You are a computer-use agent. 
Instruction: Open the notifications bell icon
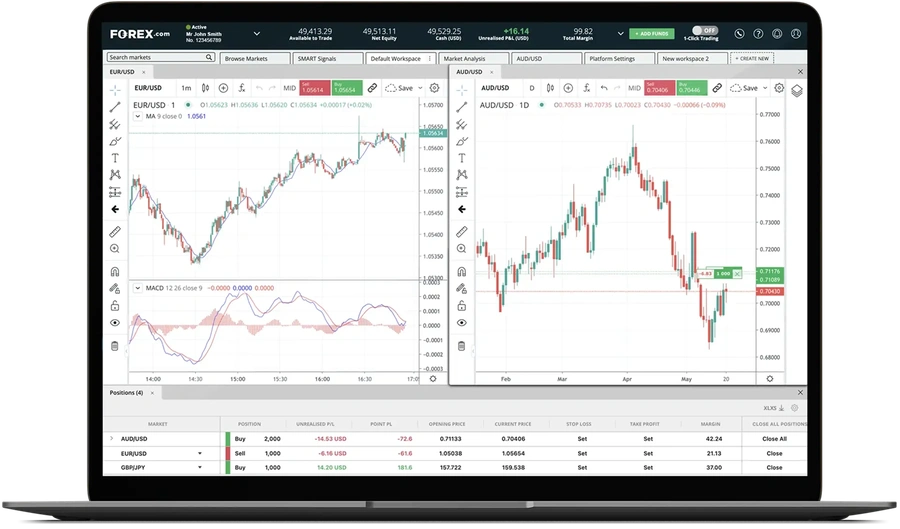click(x=777, y=34)
